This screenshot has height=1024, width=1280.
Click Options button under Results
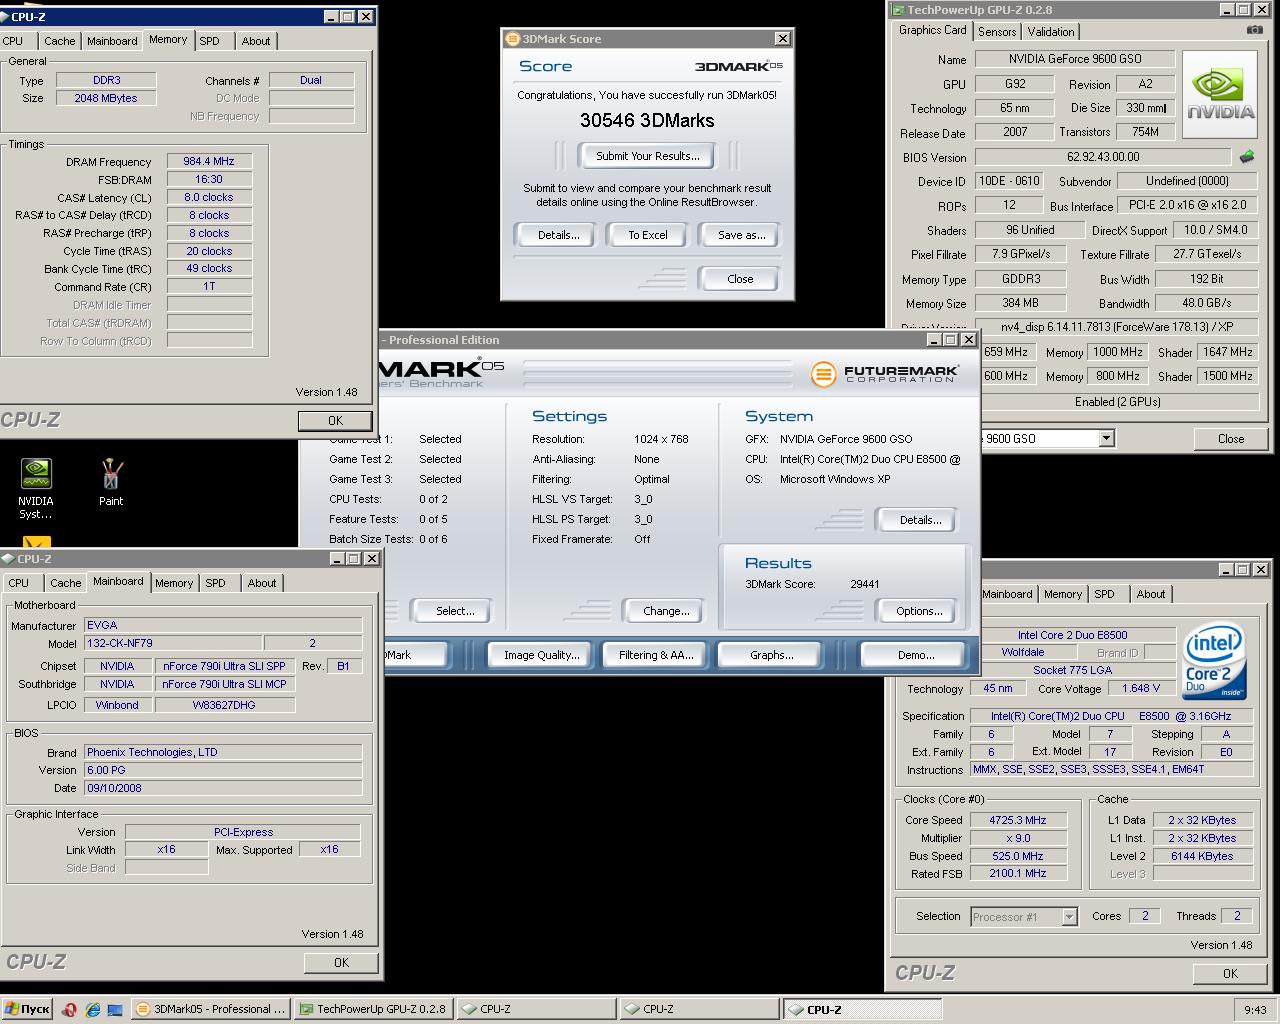click(x=919, y=611)
